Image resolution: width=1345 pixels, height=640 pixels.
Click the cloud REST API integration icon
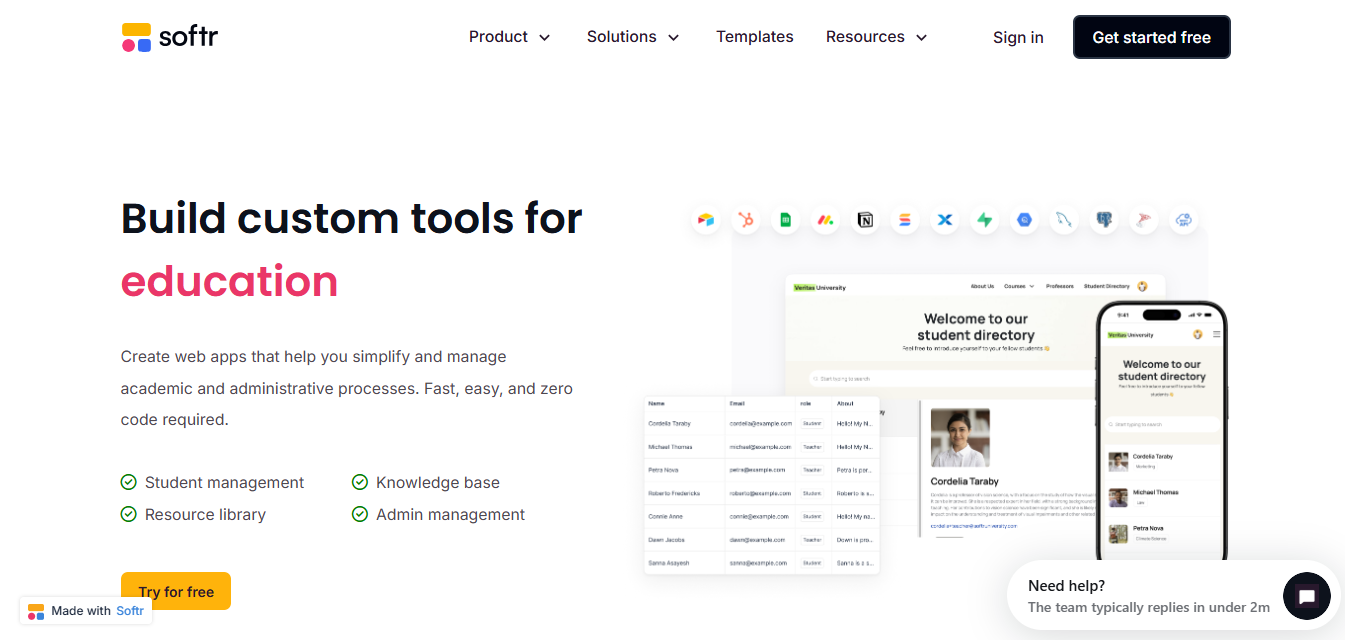(1184, 220)
